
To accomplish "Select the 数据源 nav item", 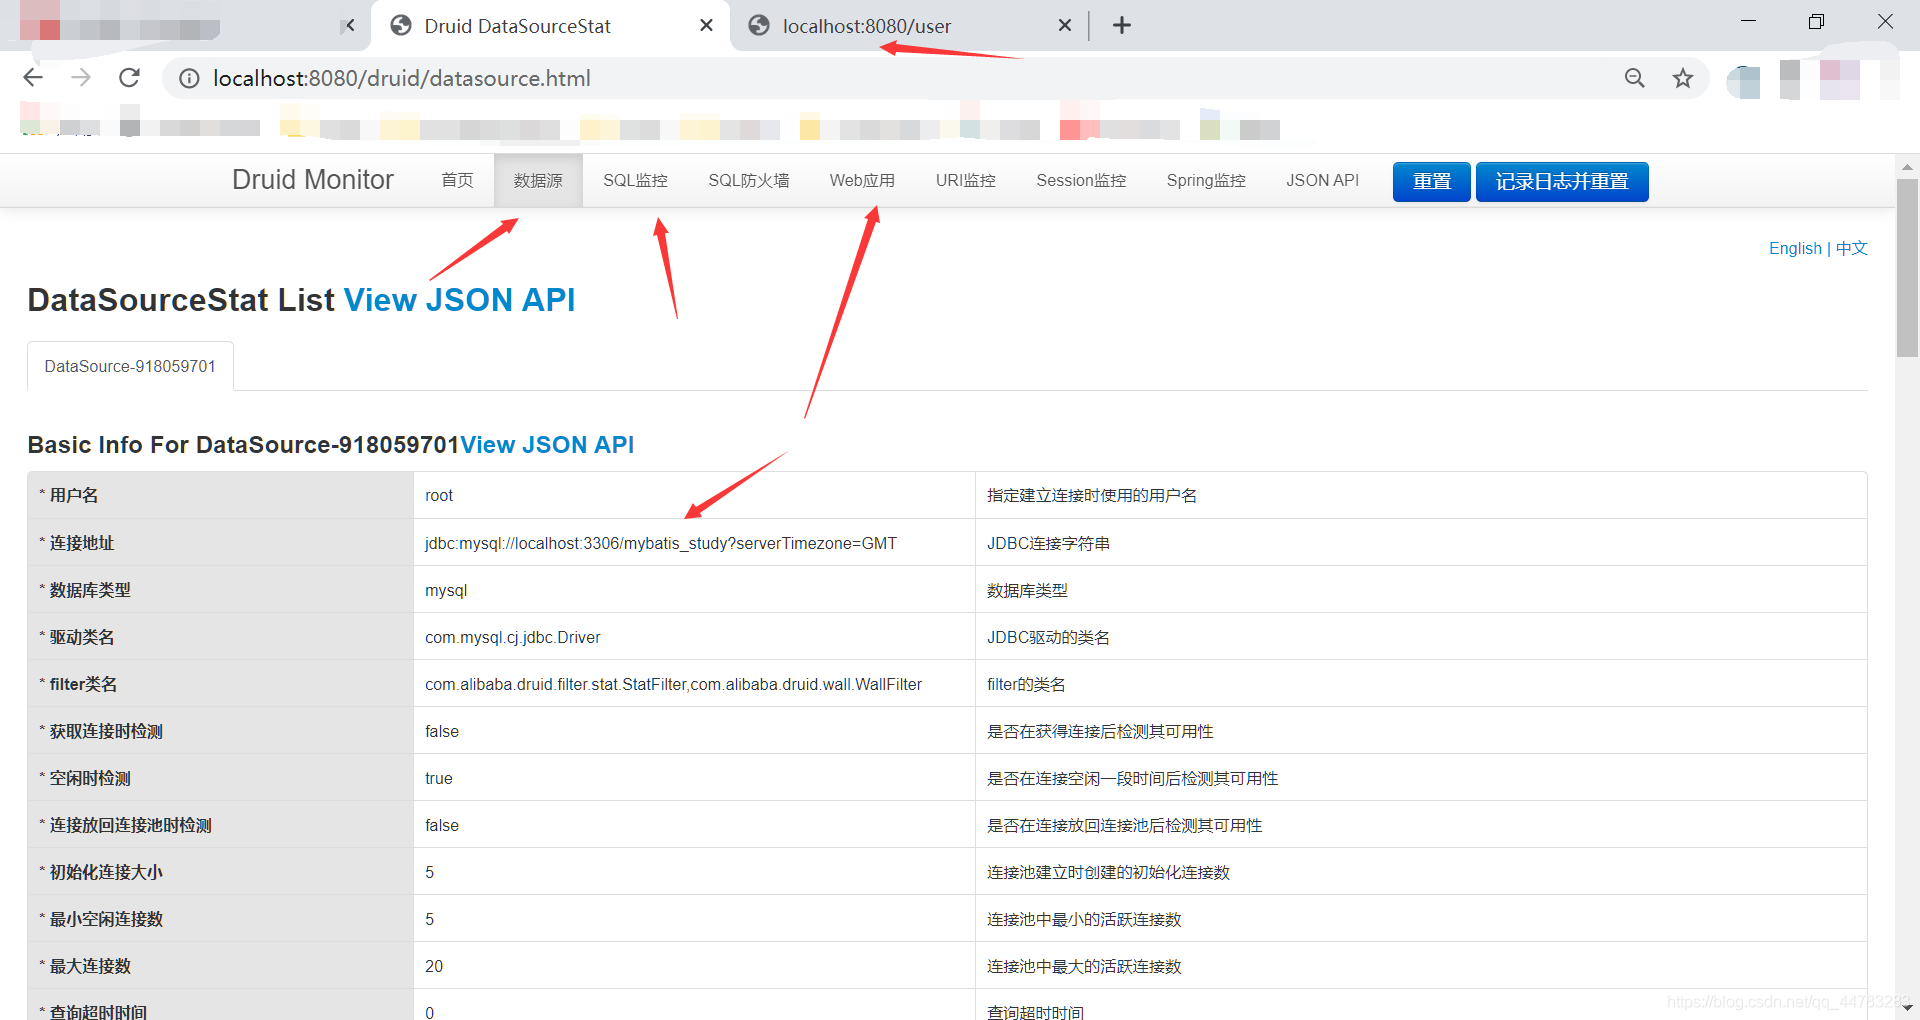I will pyautogui.click(x=538, y=181).
